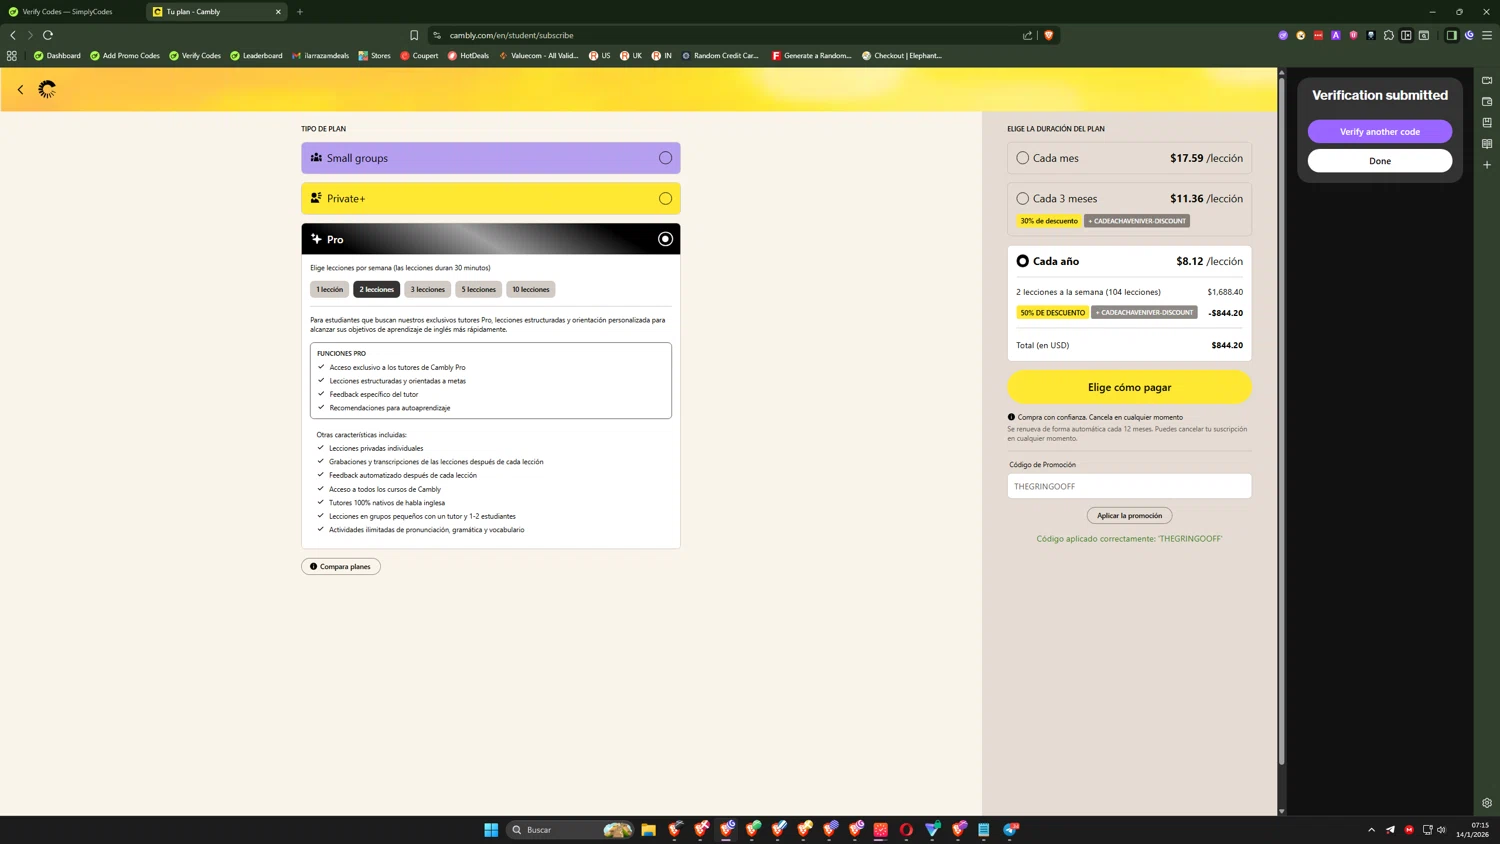
Task: Open the Leaderboard bookmark
Action: pos(256,56)
